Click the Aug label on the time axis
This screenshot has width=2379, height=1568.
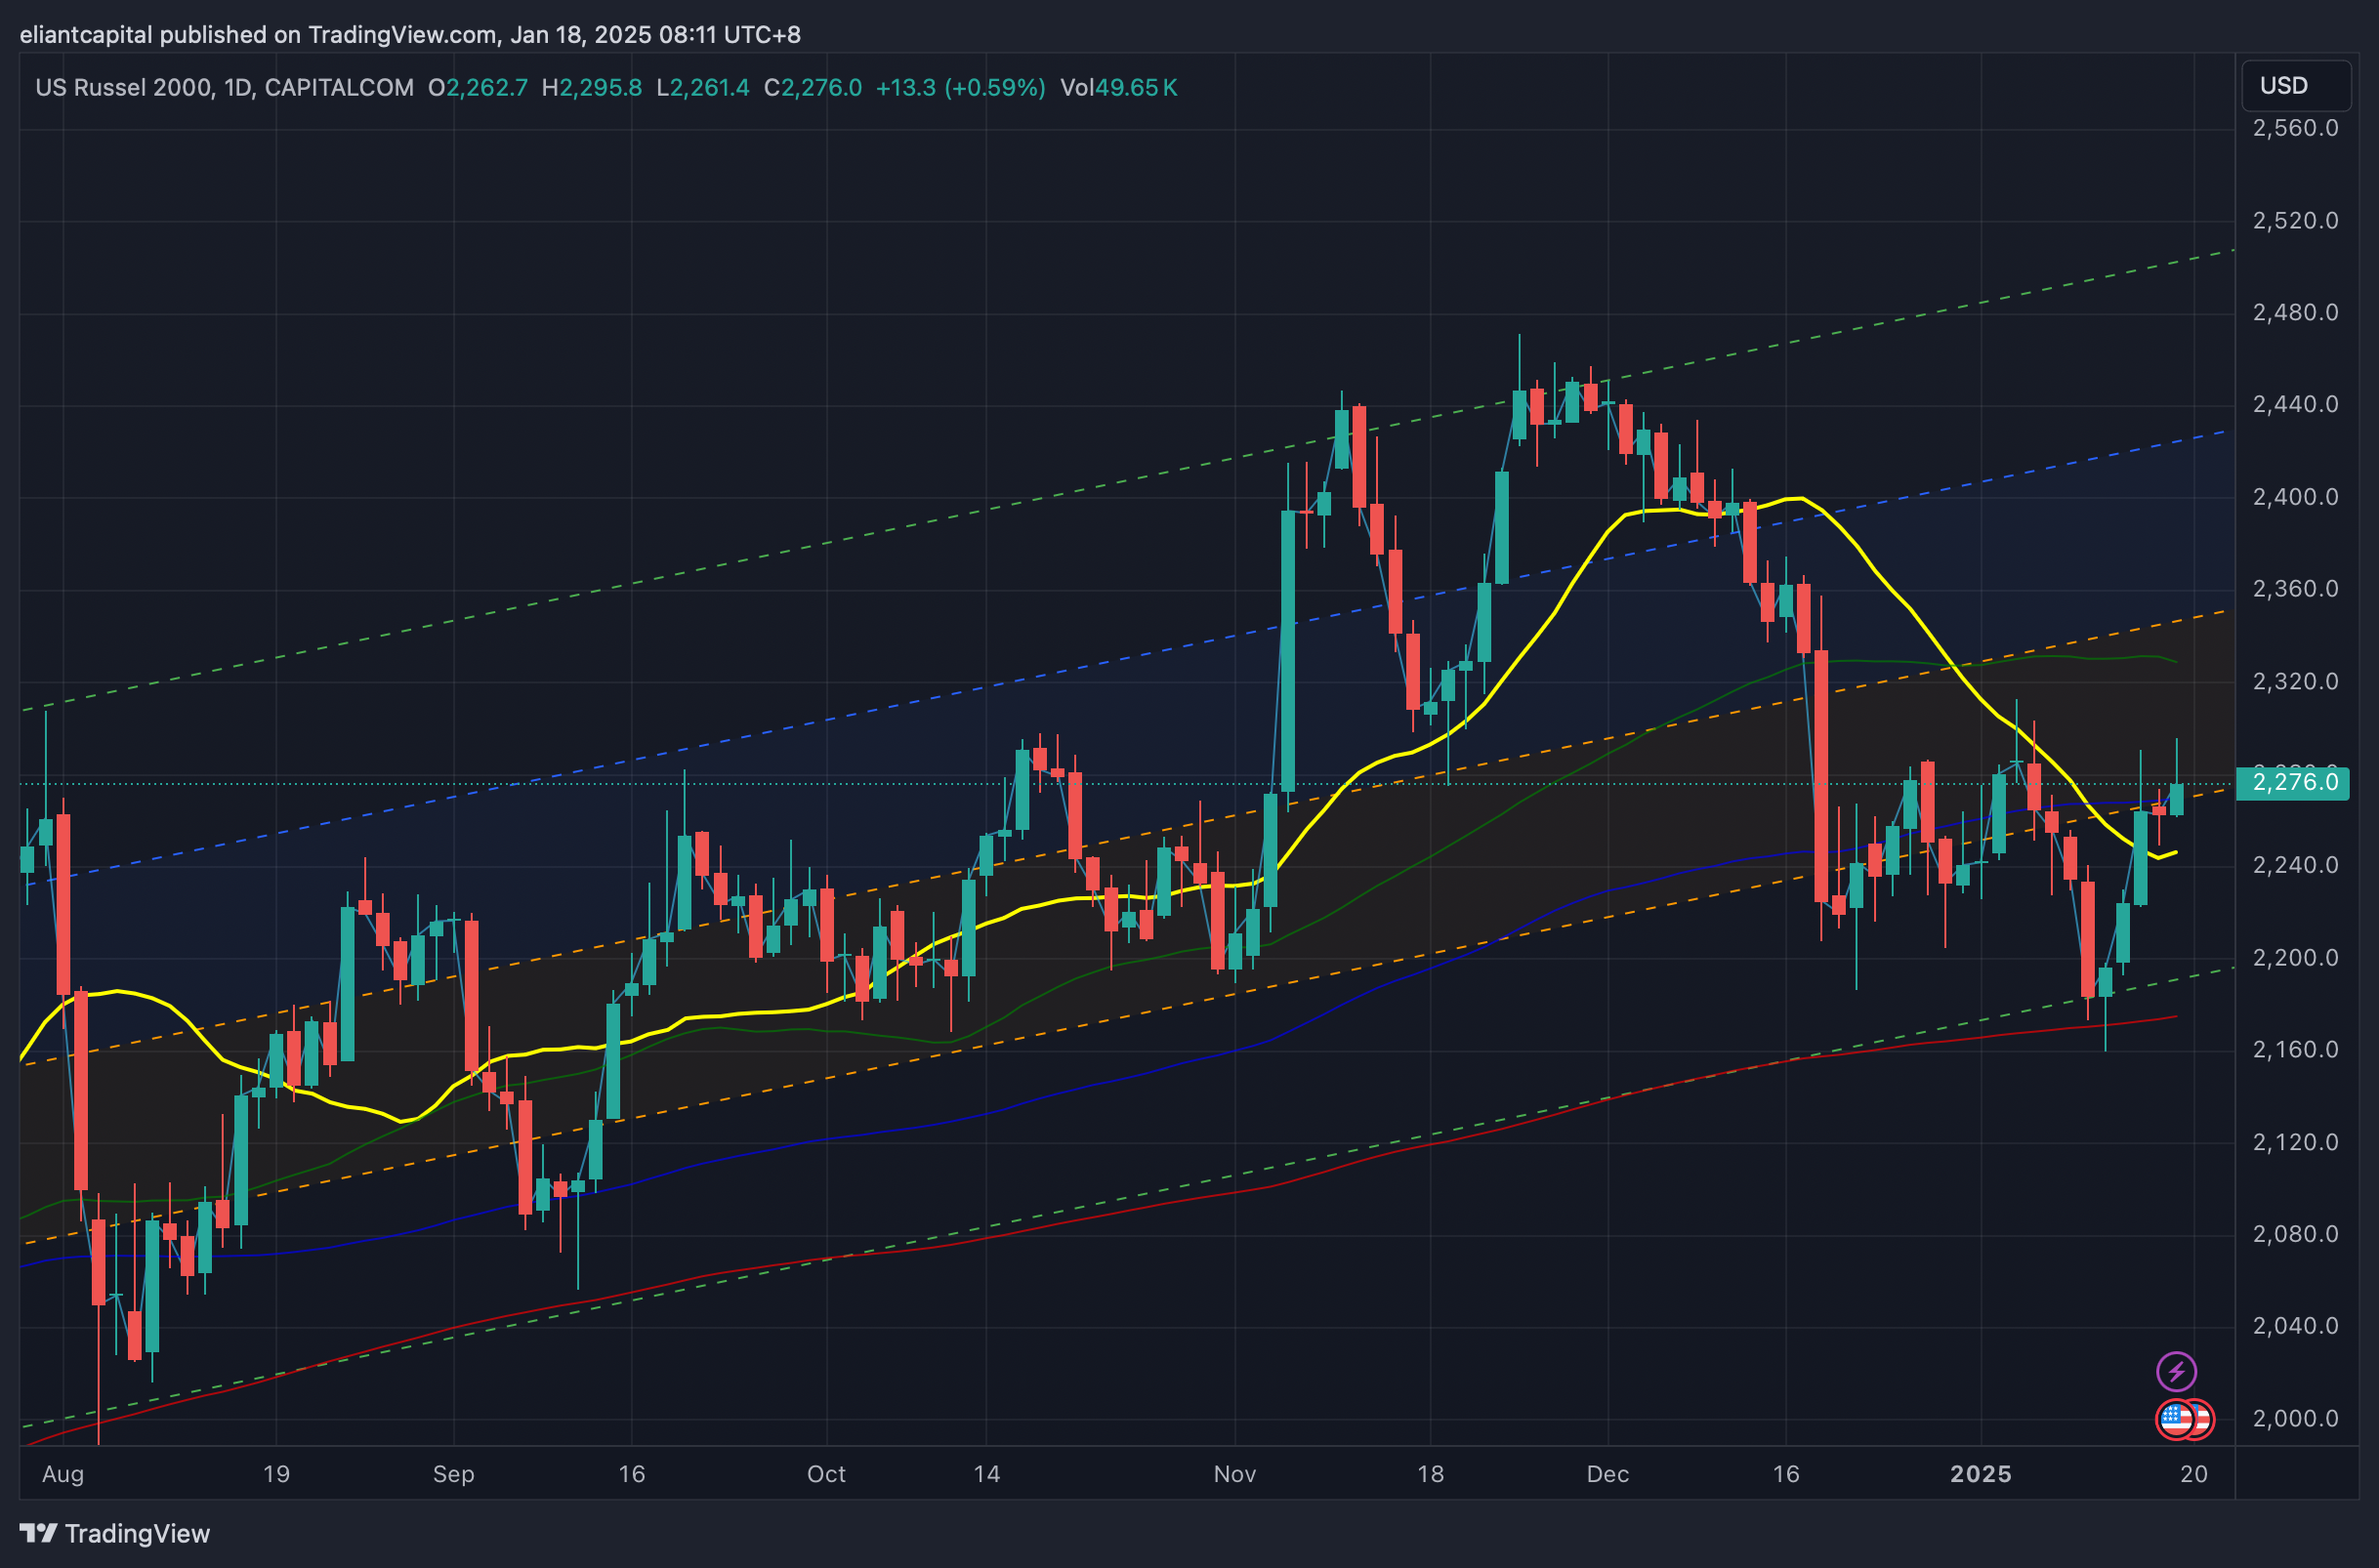[x=63, y=1474]
